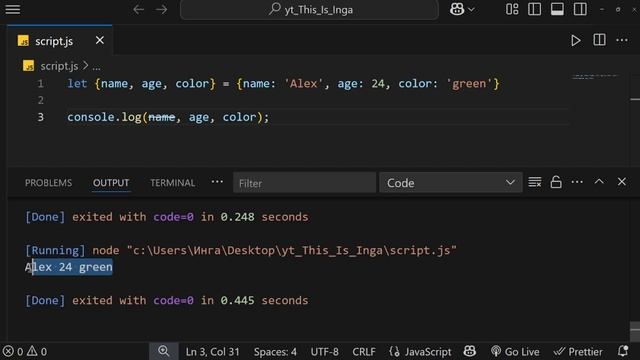The height and width of the screenshot is (360, 640).
Task: Toggle the bottom panel visibility
Action: click(x=557, y=9)
